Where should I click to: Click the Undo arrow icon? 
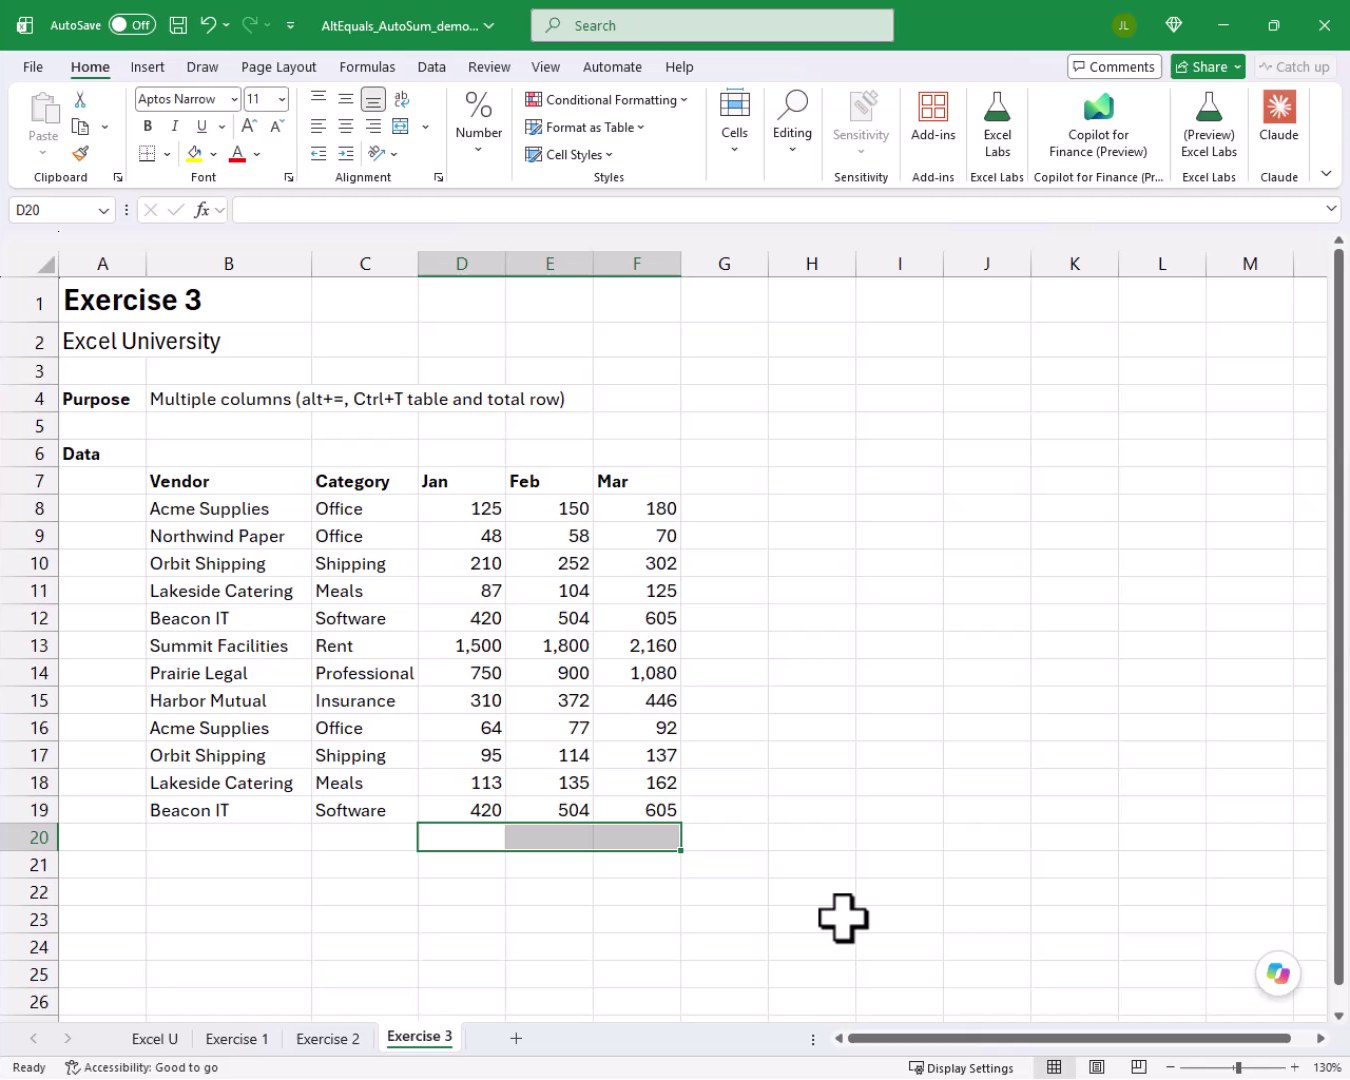click(x=208, y=25)
